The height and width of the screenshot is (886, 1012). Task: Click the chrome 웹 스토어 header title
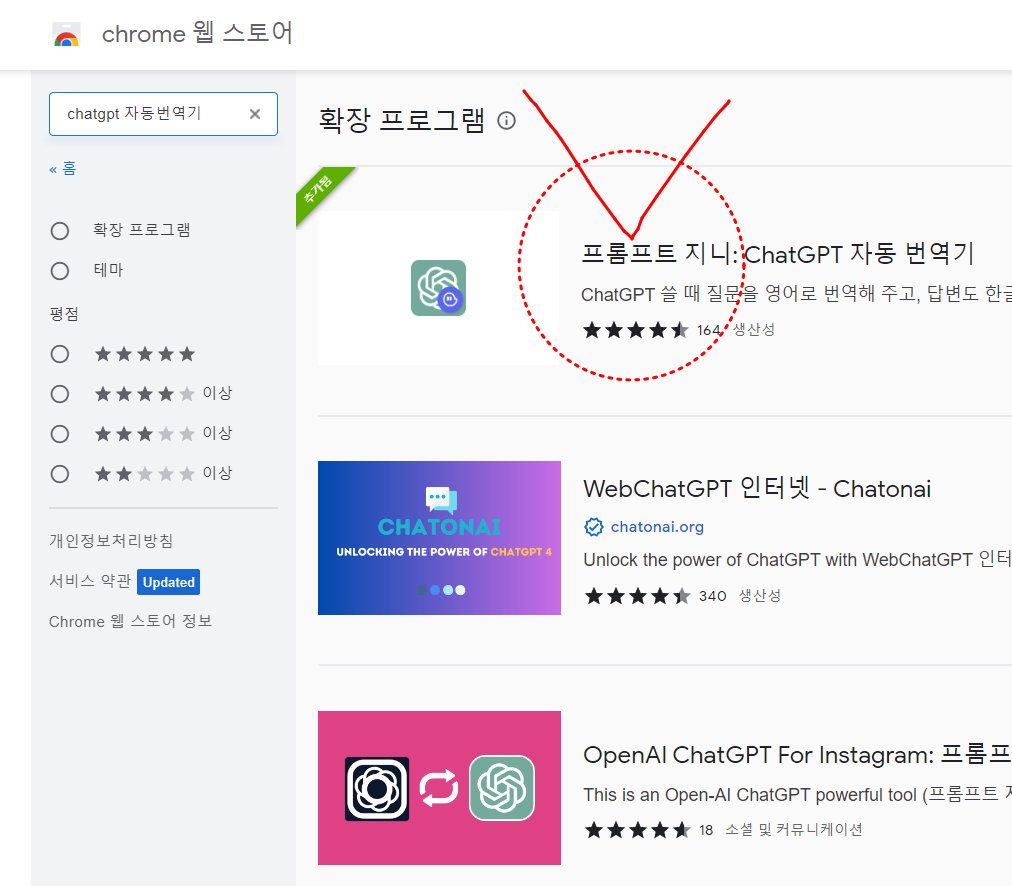[x=197, y=33]
